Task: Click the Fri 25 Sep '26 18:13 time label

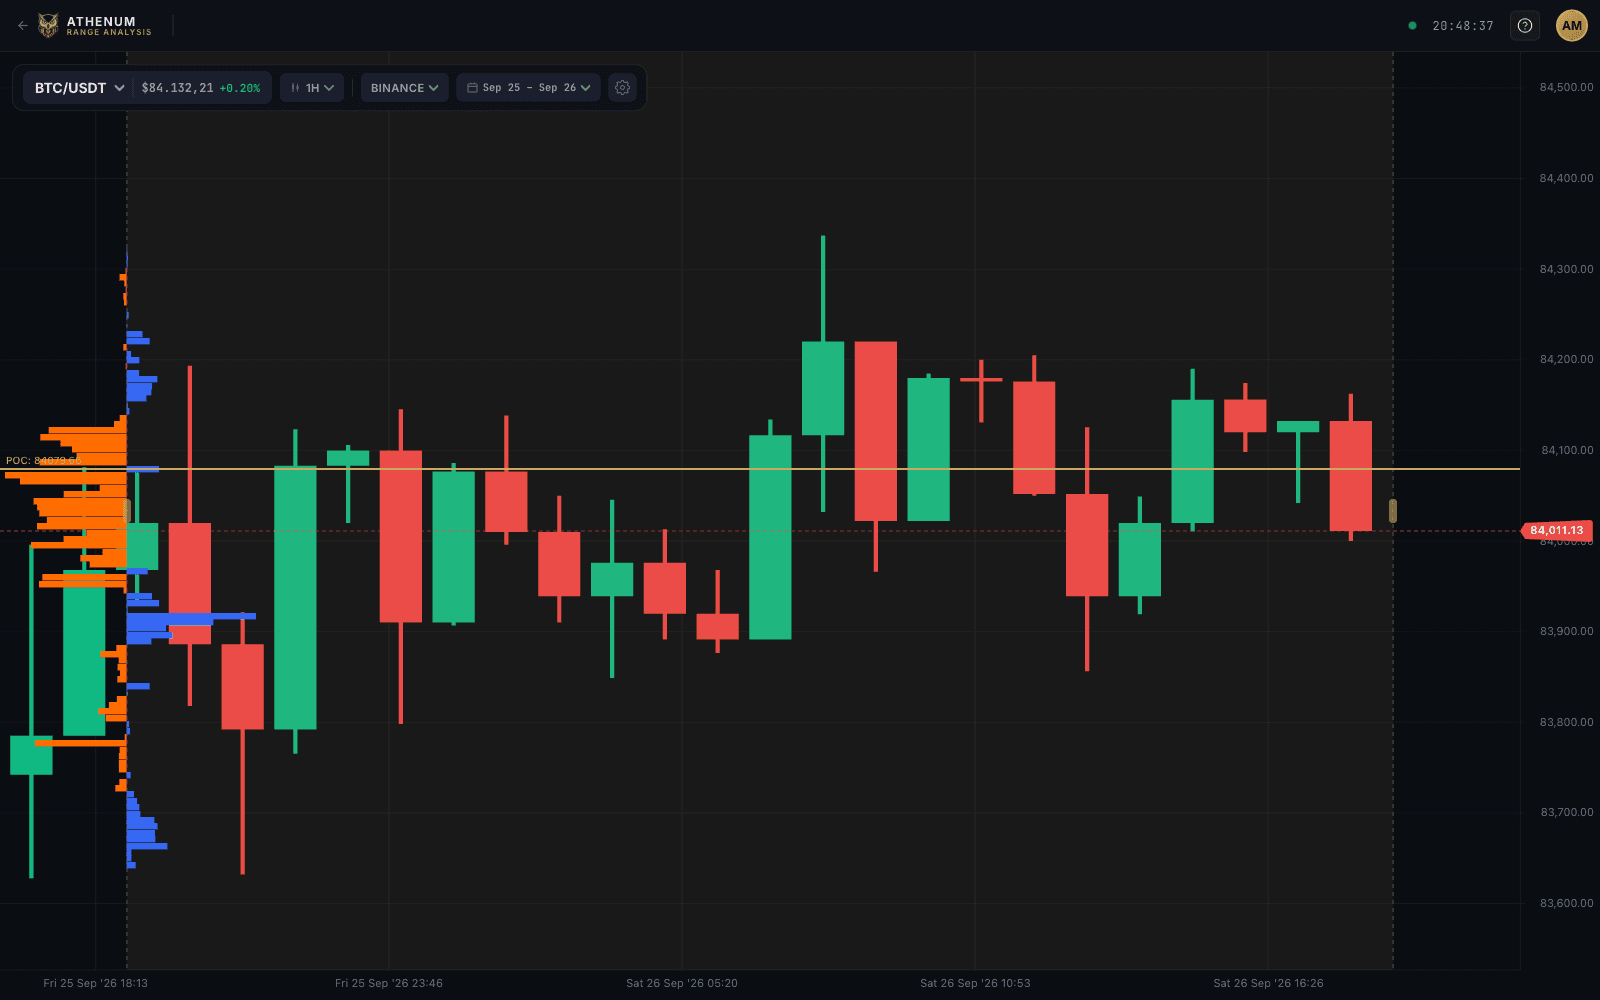Action: (x=95, y=983)
